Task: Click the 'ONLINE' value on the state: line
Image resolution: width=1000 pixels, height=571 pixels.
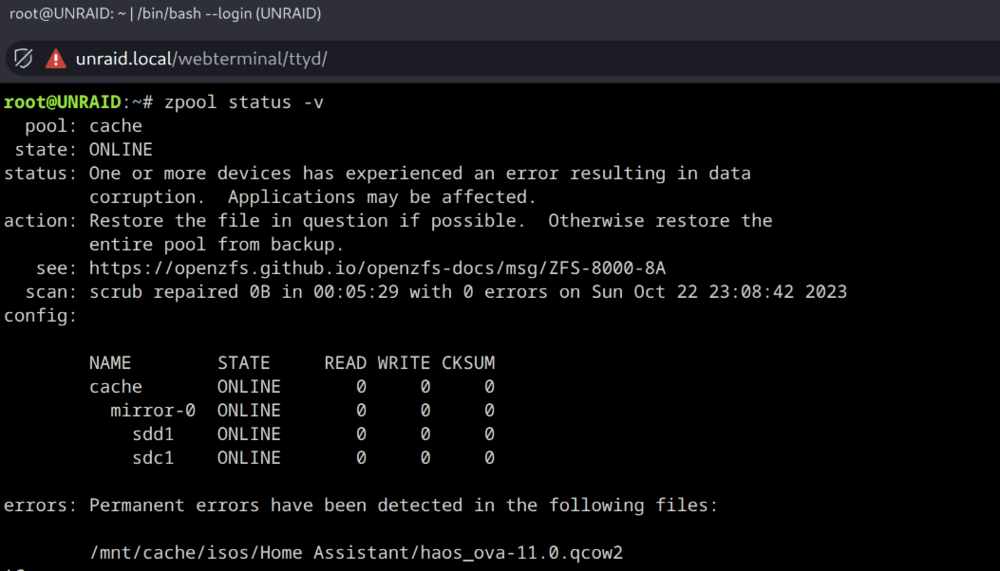Action: pos(121,149)
